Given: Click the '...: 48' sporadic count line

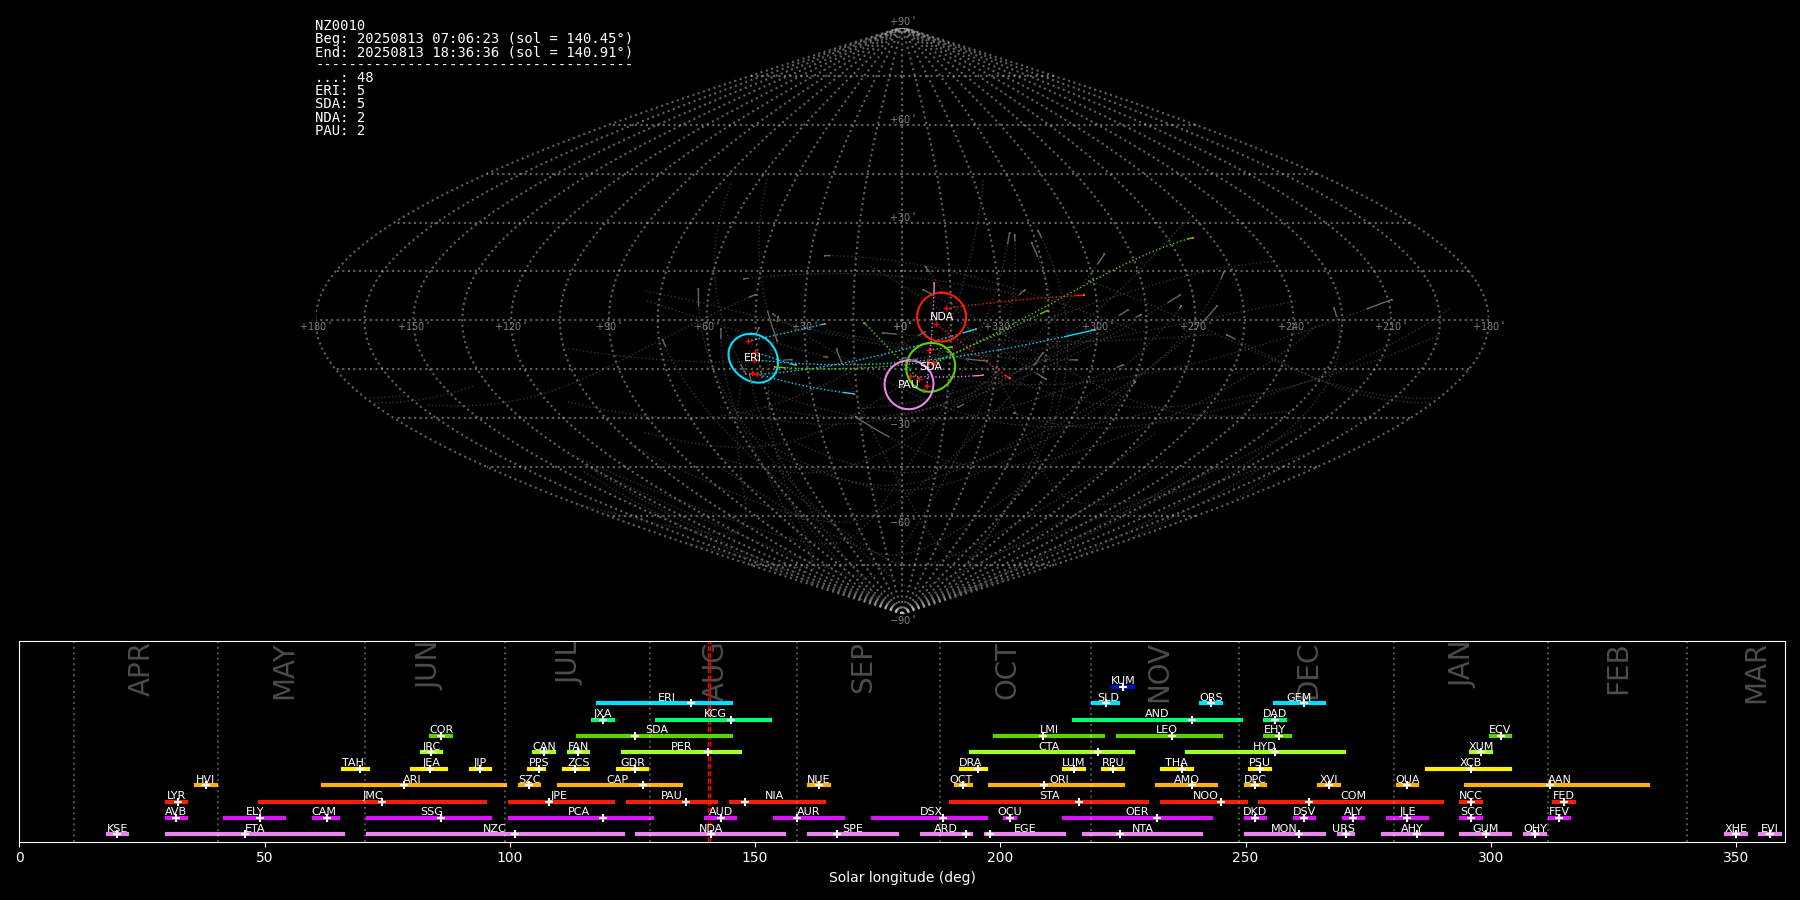Looking at the screenshot, I should tap(344, 78).
